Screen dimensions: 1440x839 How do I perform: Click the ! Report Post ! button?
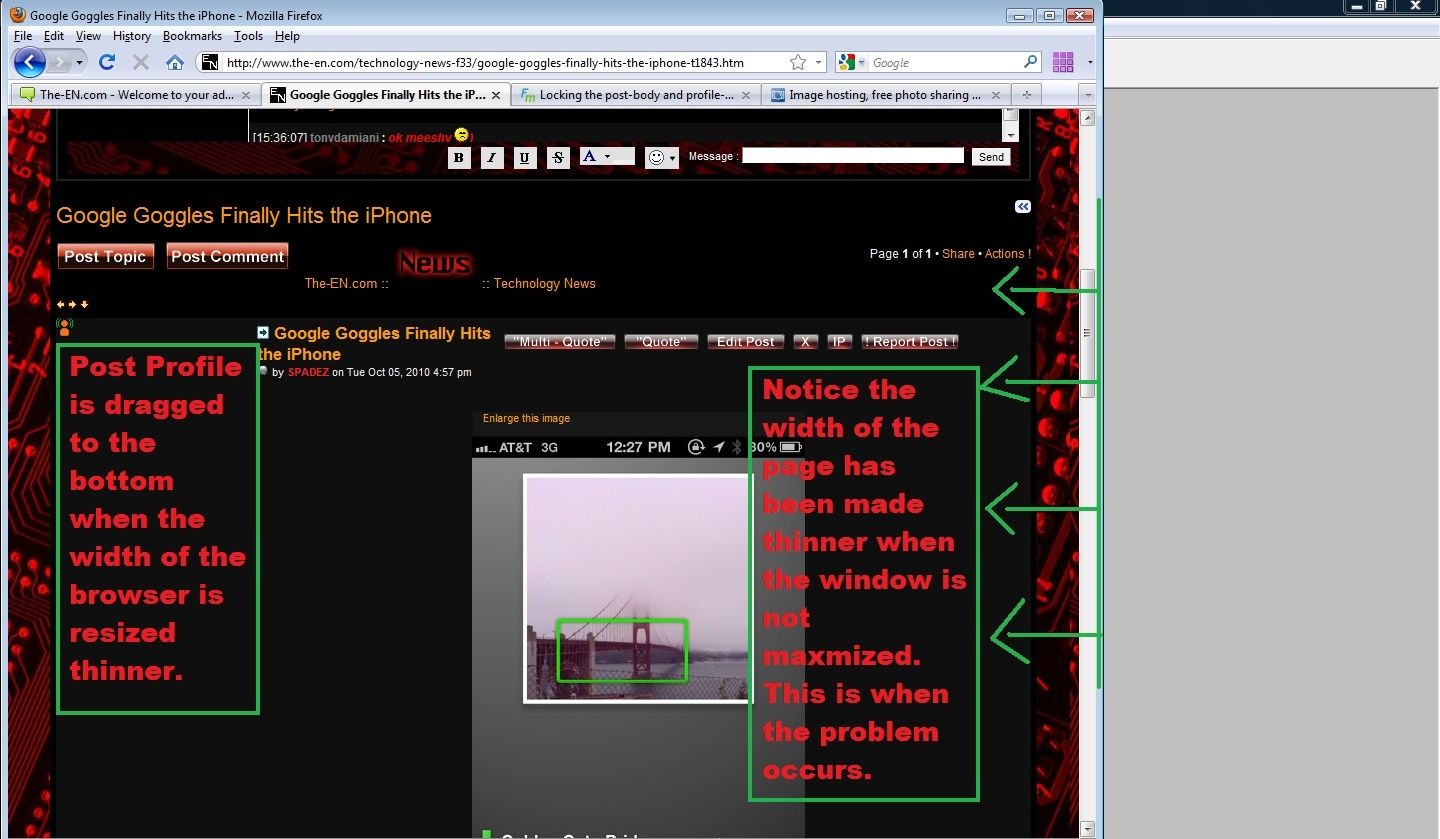(x=910, y=341)
